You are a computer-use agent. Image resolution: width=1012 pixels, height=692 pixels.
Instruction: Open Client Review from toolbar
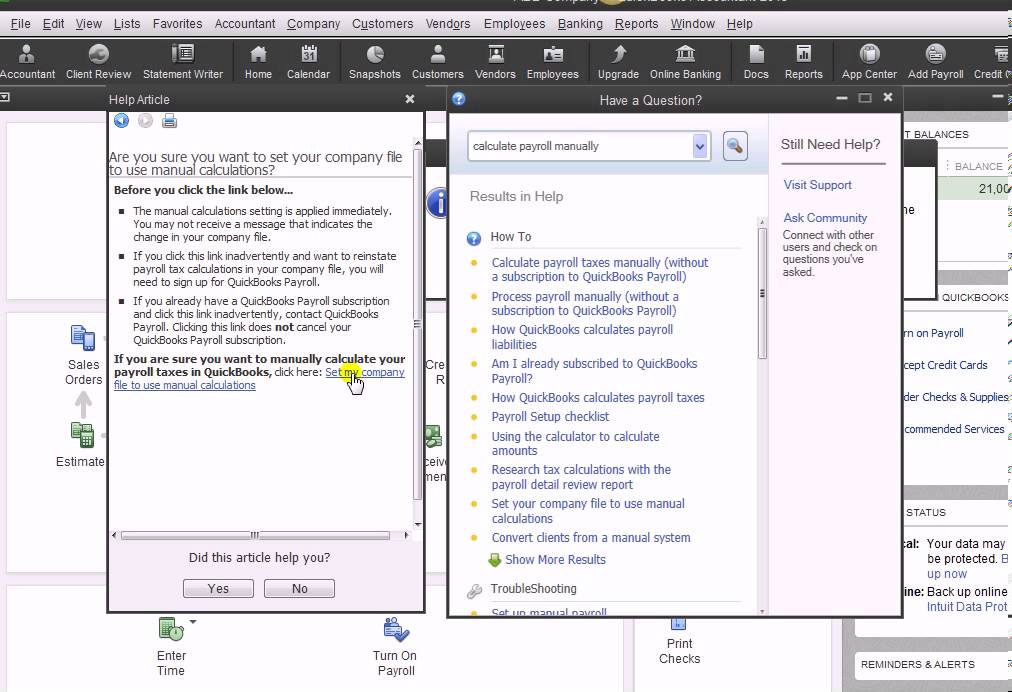(98, 62)
